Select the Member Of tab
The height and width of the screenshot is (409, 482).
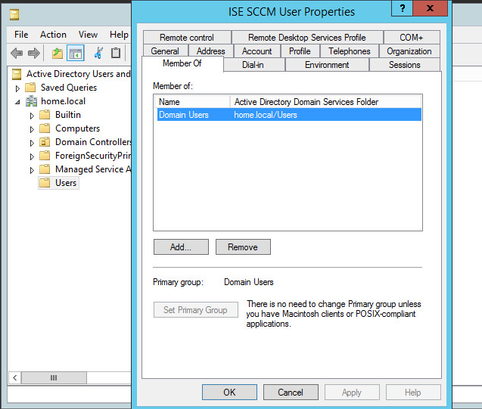[x=182, y=63]
